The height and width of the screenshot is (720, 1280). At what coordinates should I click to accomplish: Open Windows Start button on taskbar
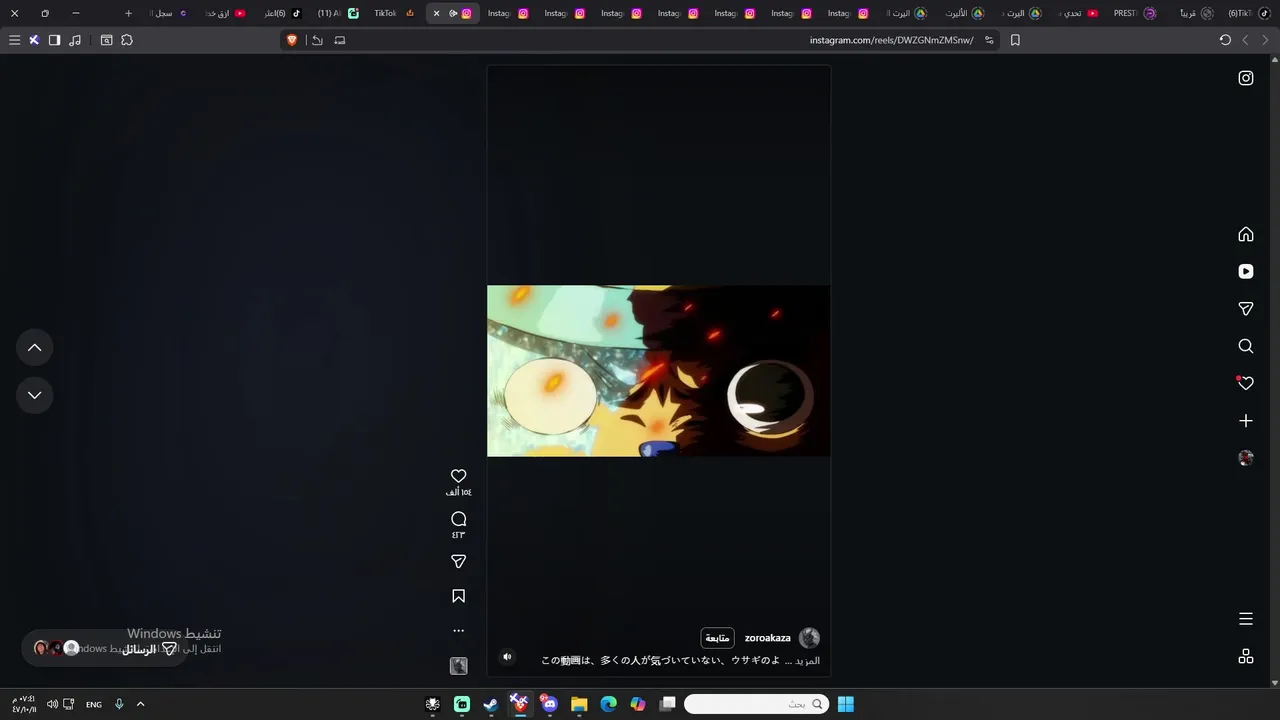coord(845,704)
